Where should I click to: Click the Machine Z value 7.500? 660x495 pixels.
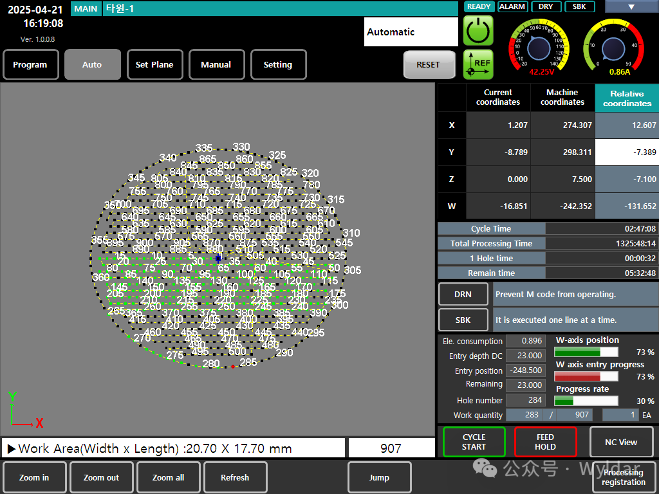coord(562,179)
